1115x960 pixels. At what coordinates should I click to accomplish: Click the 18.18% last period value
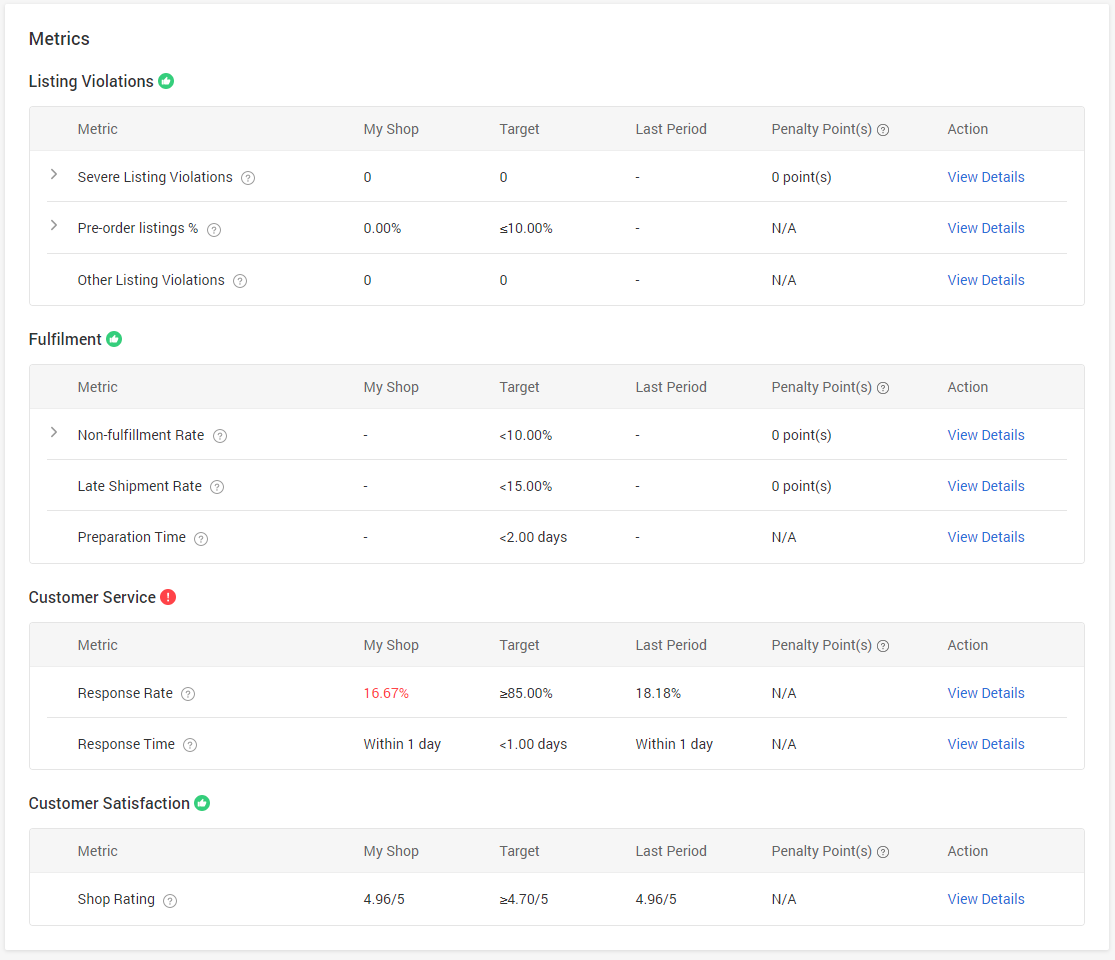(658, 693)
